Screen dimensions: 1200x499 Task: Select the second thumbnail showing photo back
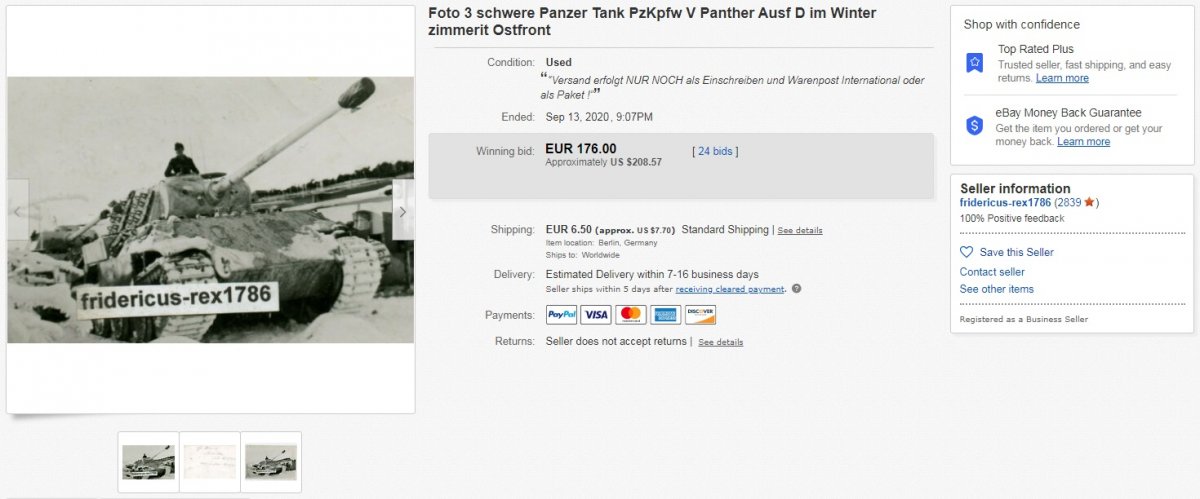pos(210,462)
